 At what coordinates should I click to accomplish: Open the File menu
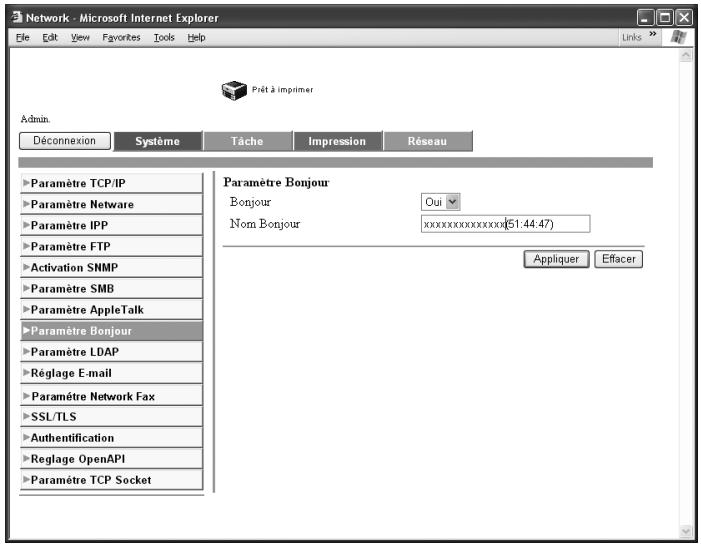pyautogui.click(x=22, y=38)
